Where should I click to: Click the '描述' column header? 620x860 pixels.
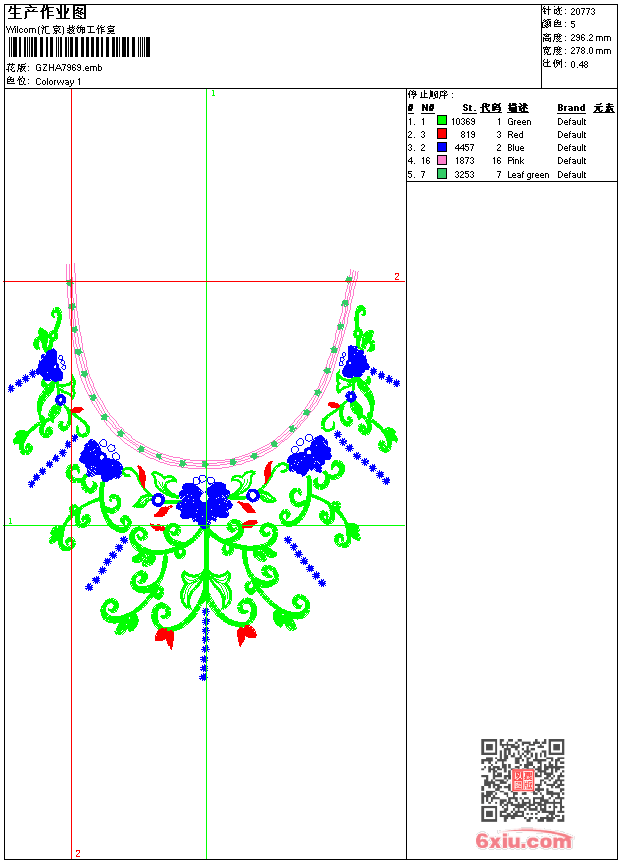pos(517,108)
